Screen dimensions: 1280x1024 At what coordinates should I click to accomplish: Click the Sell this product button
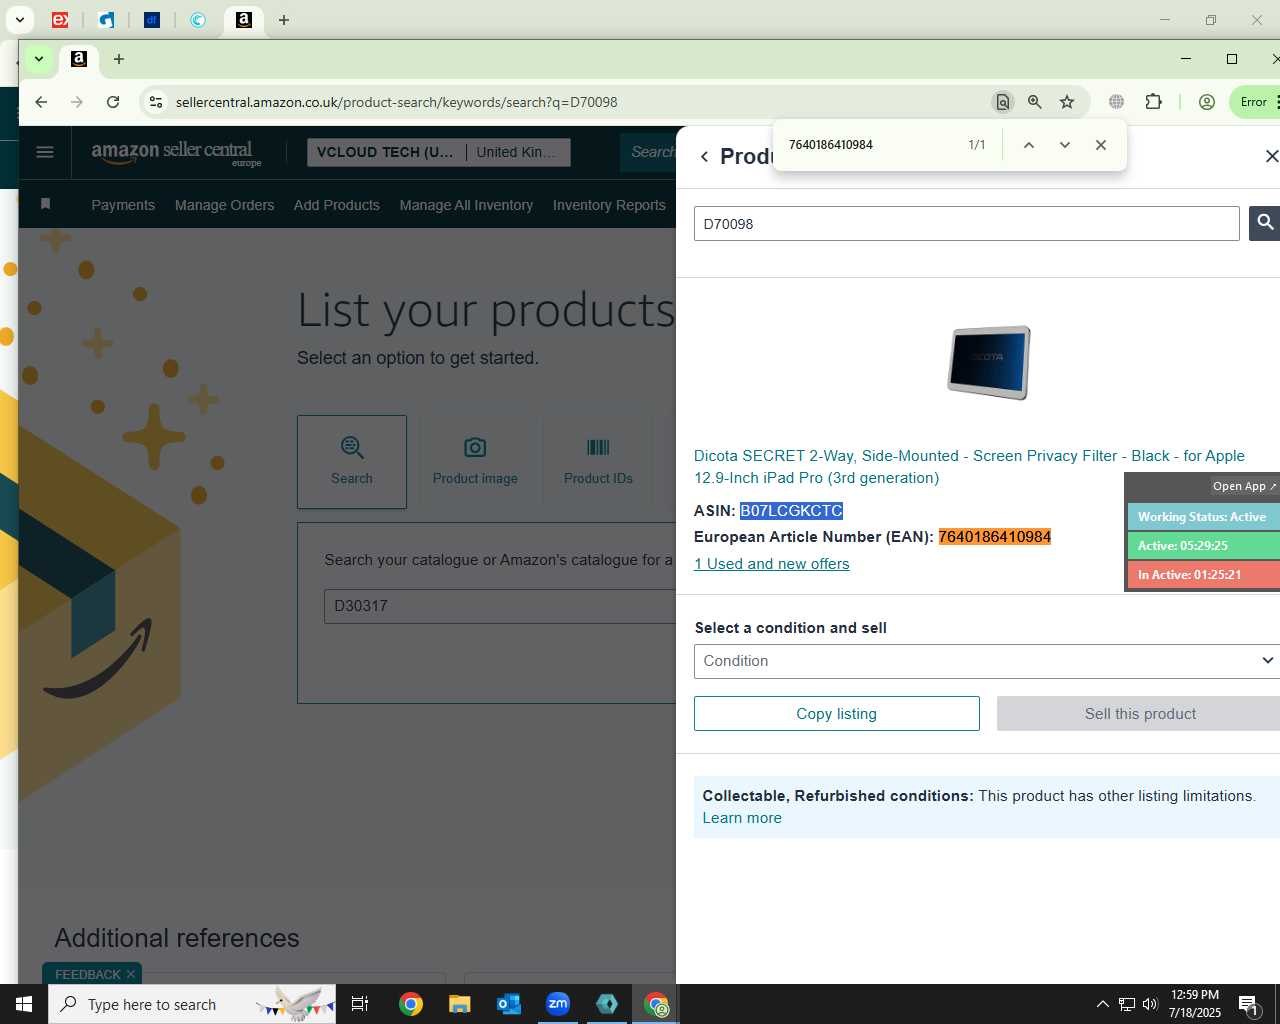[x=1139, y=714]
